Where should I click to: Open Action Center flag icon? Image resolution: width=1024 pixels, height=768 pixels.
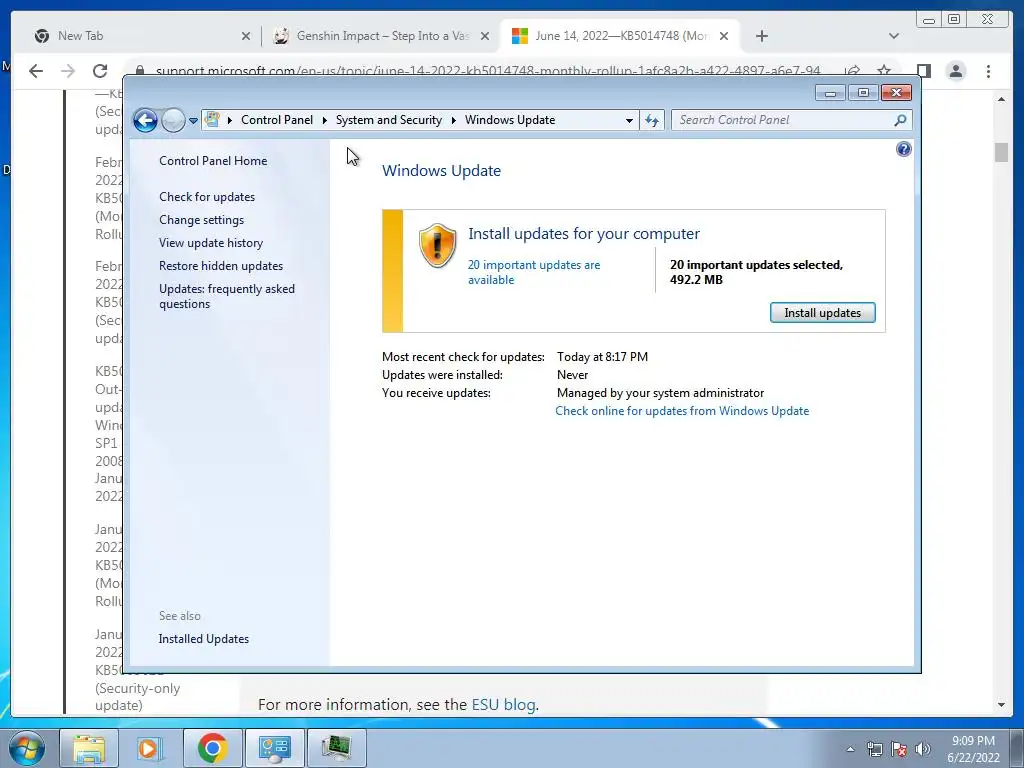899,749
